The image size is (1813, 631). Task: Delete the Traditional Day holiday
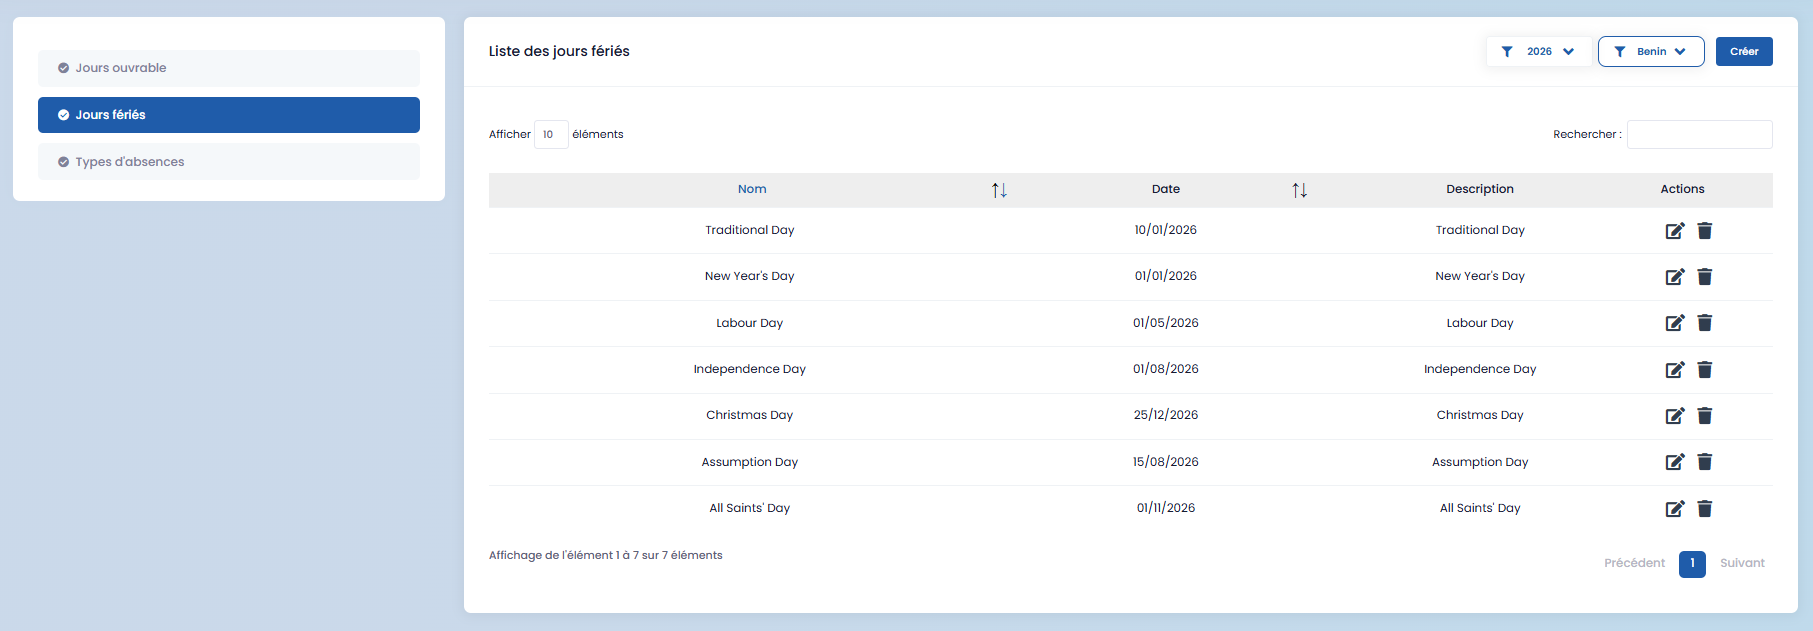coord(1705,231)
